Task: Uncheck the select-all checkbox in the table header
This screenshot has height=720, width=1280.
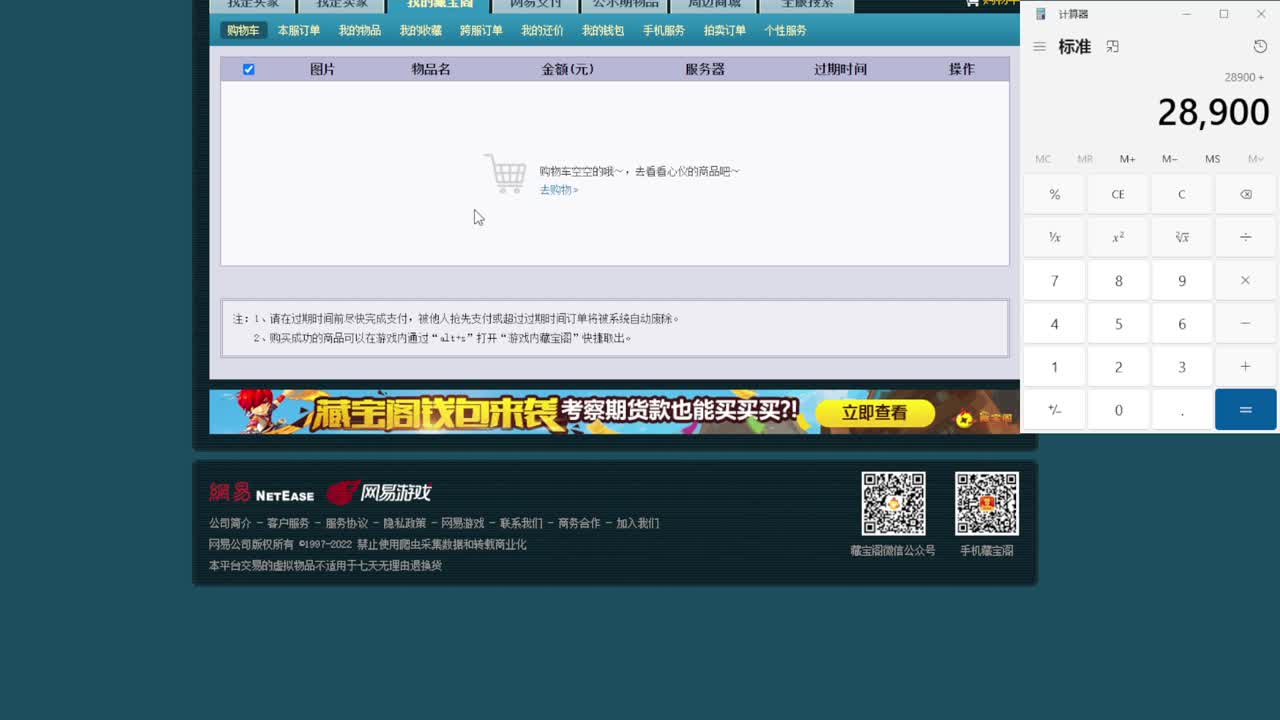Action: pos(248,68)
